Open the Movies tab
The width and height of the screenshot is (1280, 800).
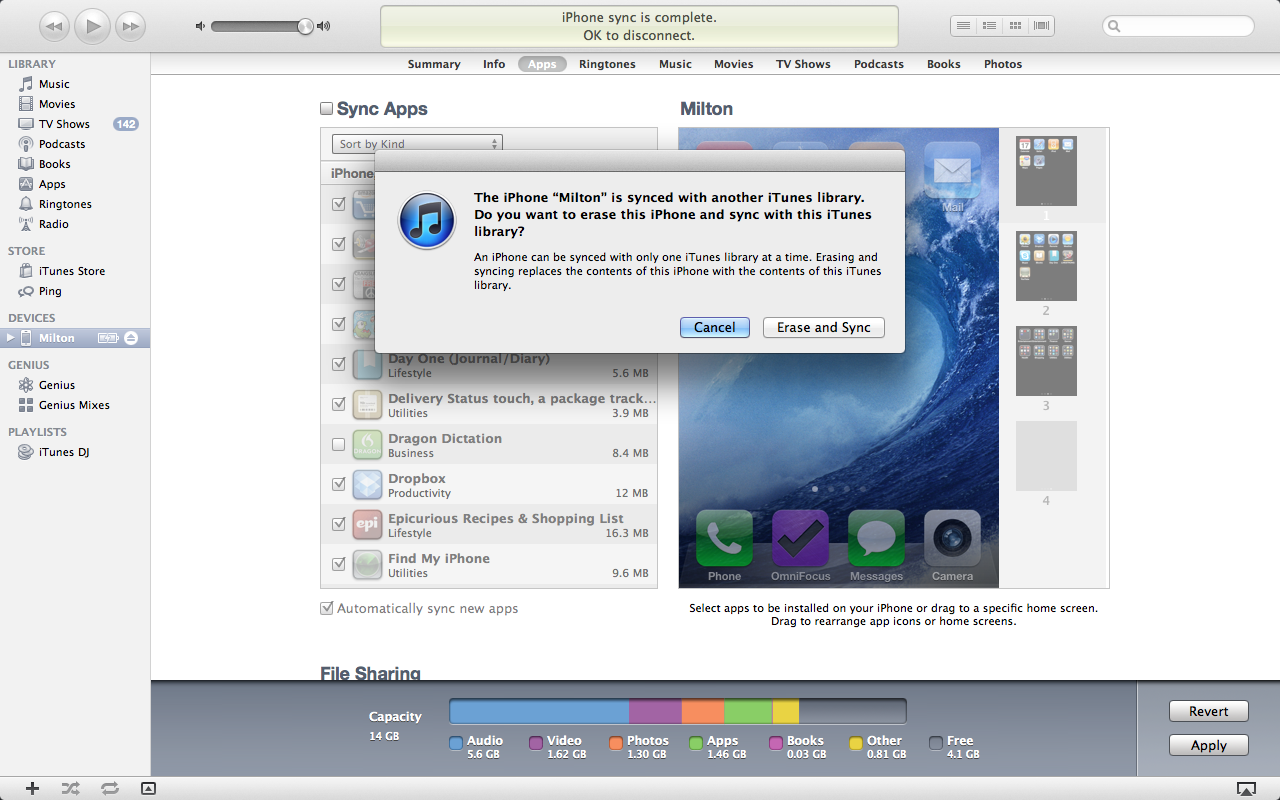734,64
